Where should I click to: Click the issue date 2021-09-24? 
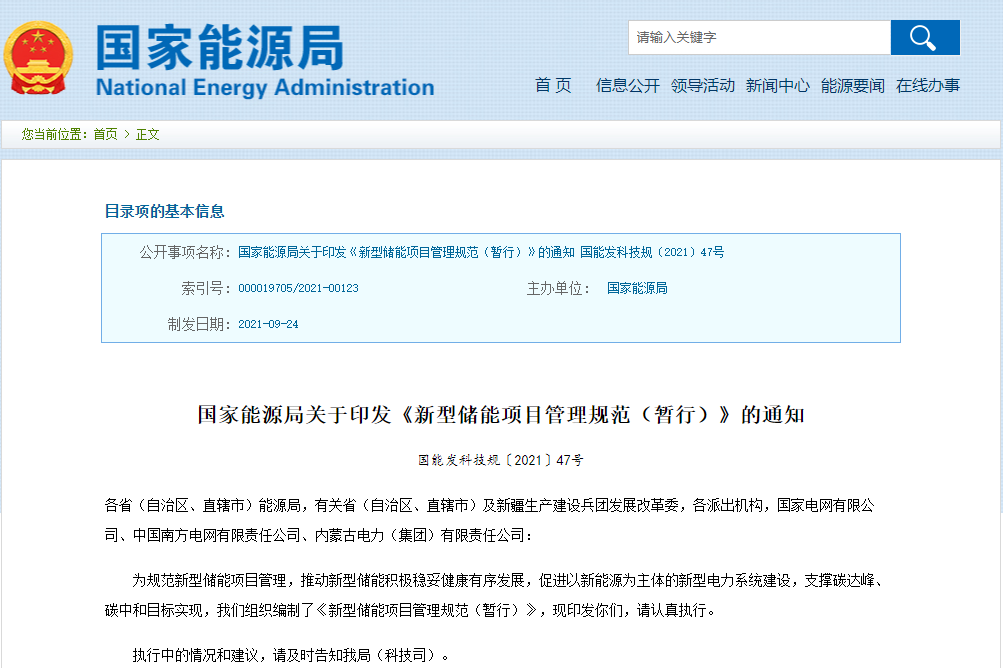coord(268,324)
